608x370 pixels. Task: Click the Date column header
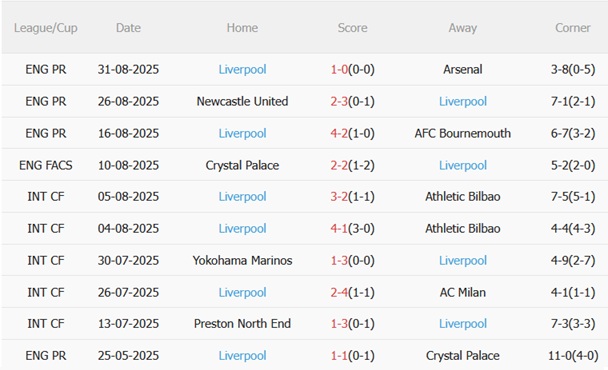click(128, 28)
